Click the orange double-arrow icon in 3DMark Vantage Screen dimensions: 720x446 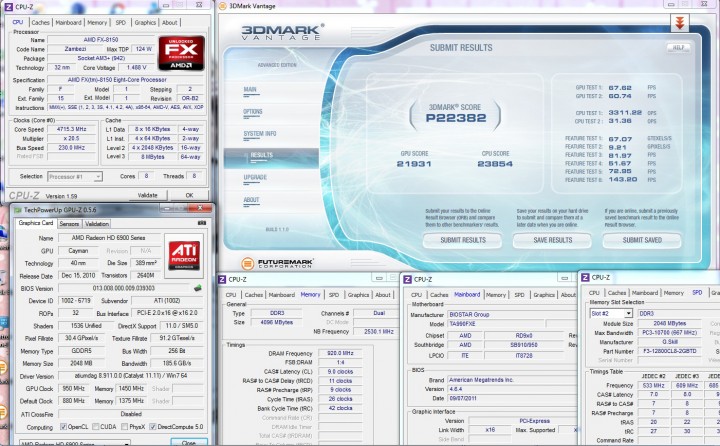[x=680, y=23]
